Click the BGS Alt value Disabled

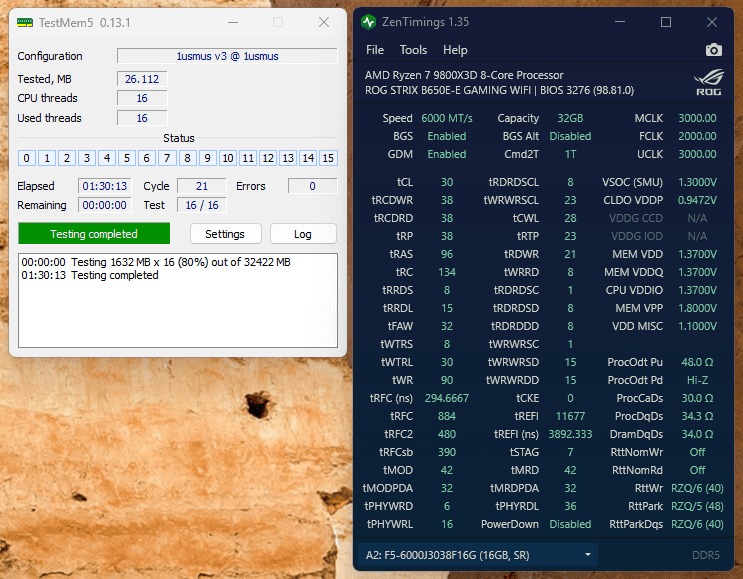click(x=570, y=136)
